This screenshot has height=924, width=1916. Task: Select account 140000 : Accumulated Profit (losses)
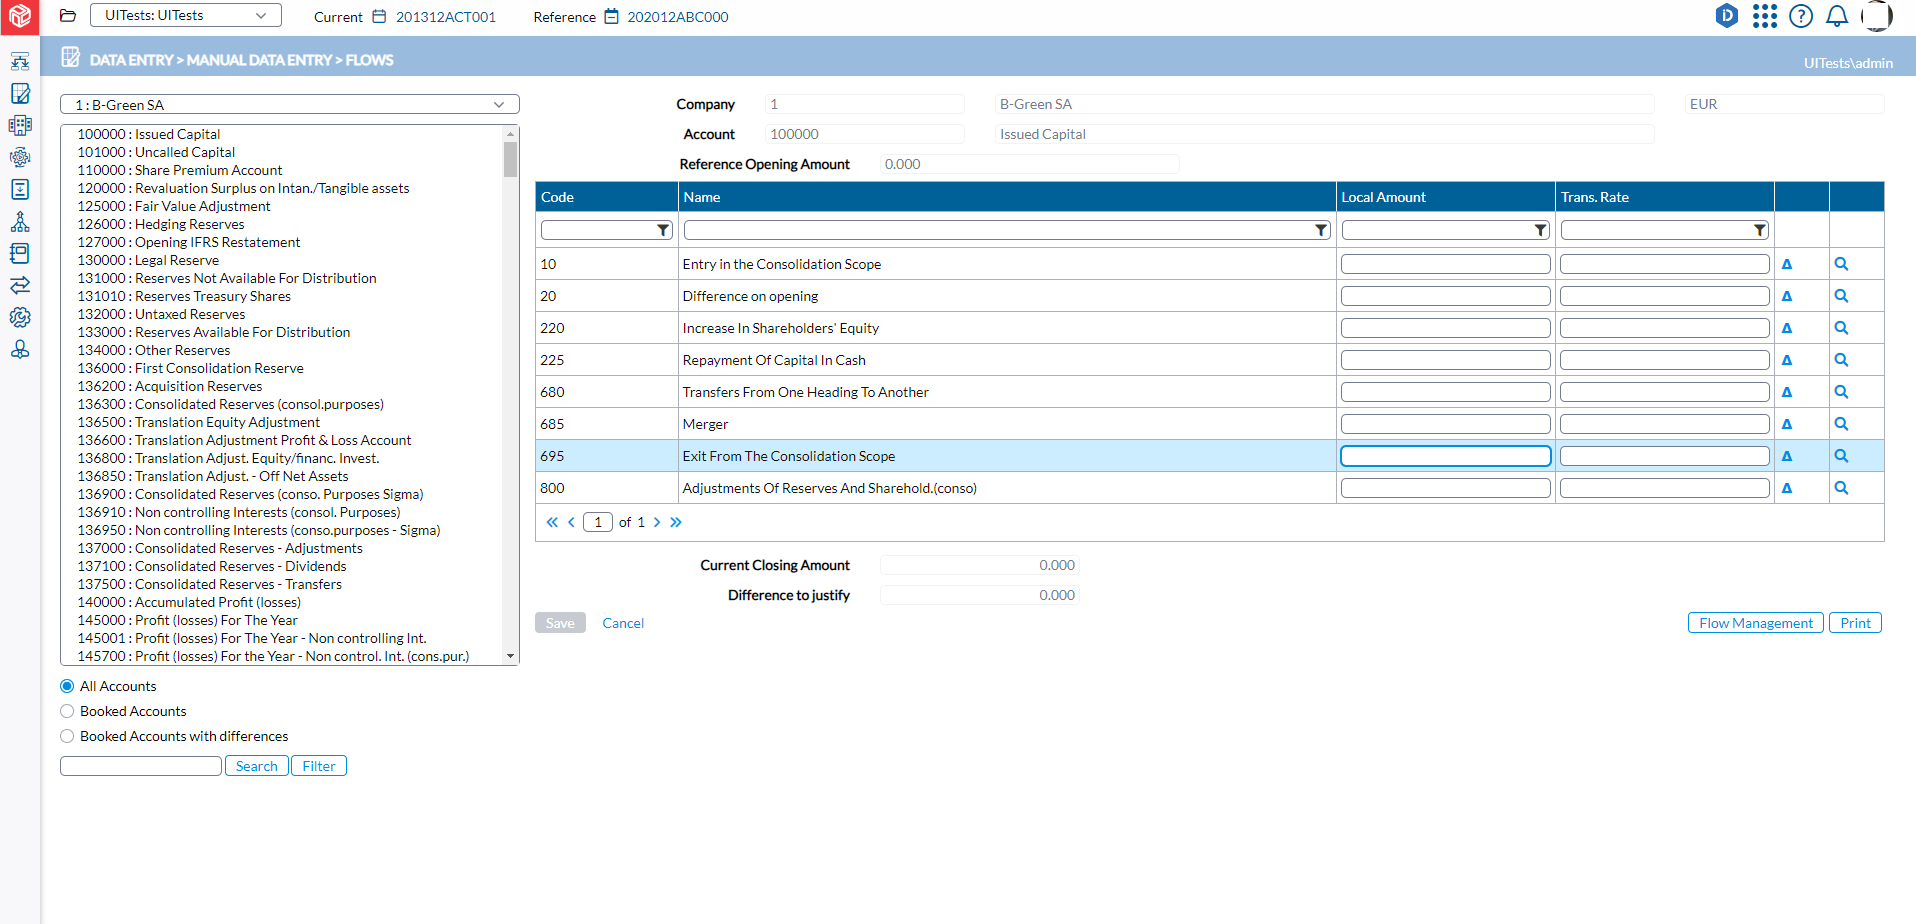[189, 602]
